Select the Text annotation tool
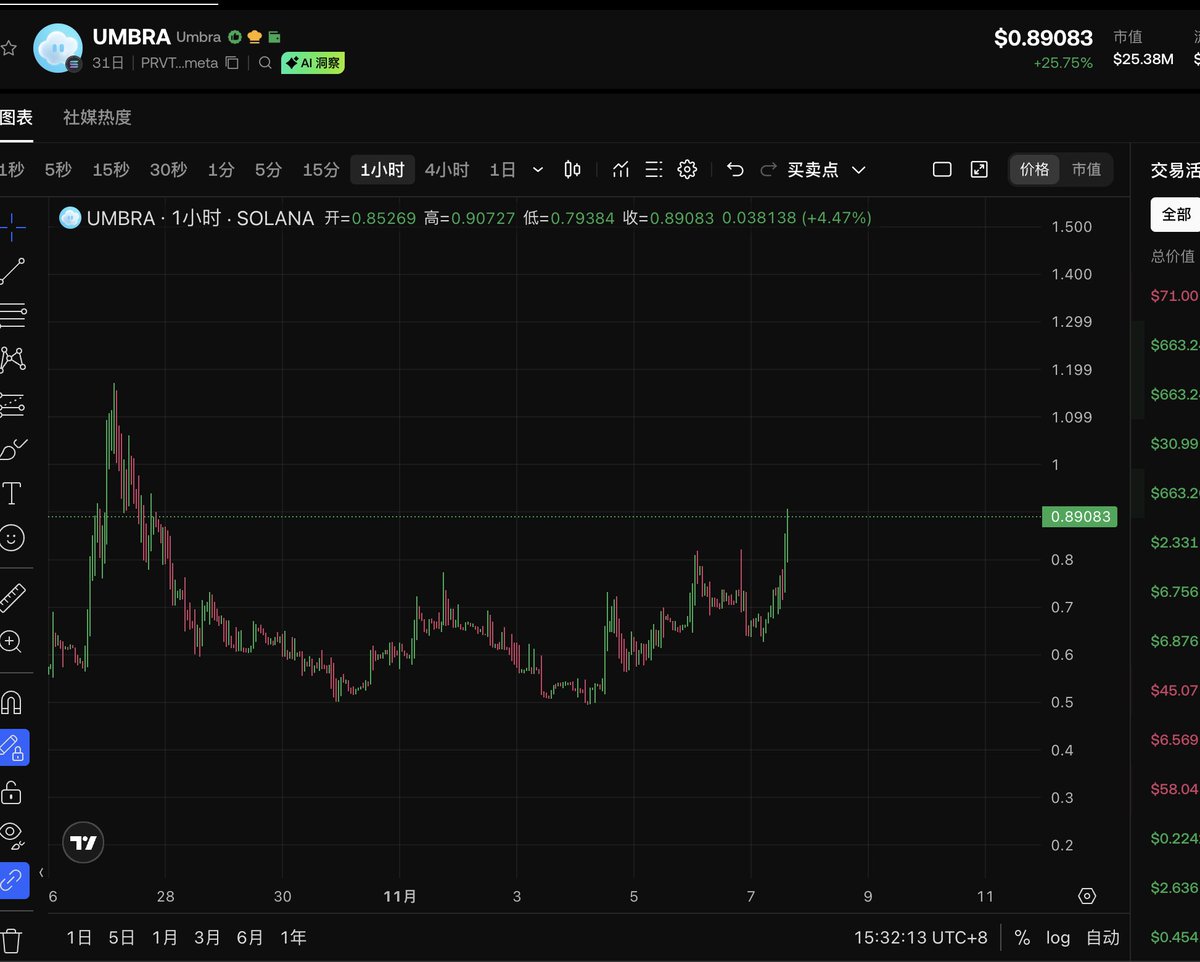1200x962 pixels. tap(12, 493)
